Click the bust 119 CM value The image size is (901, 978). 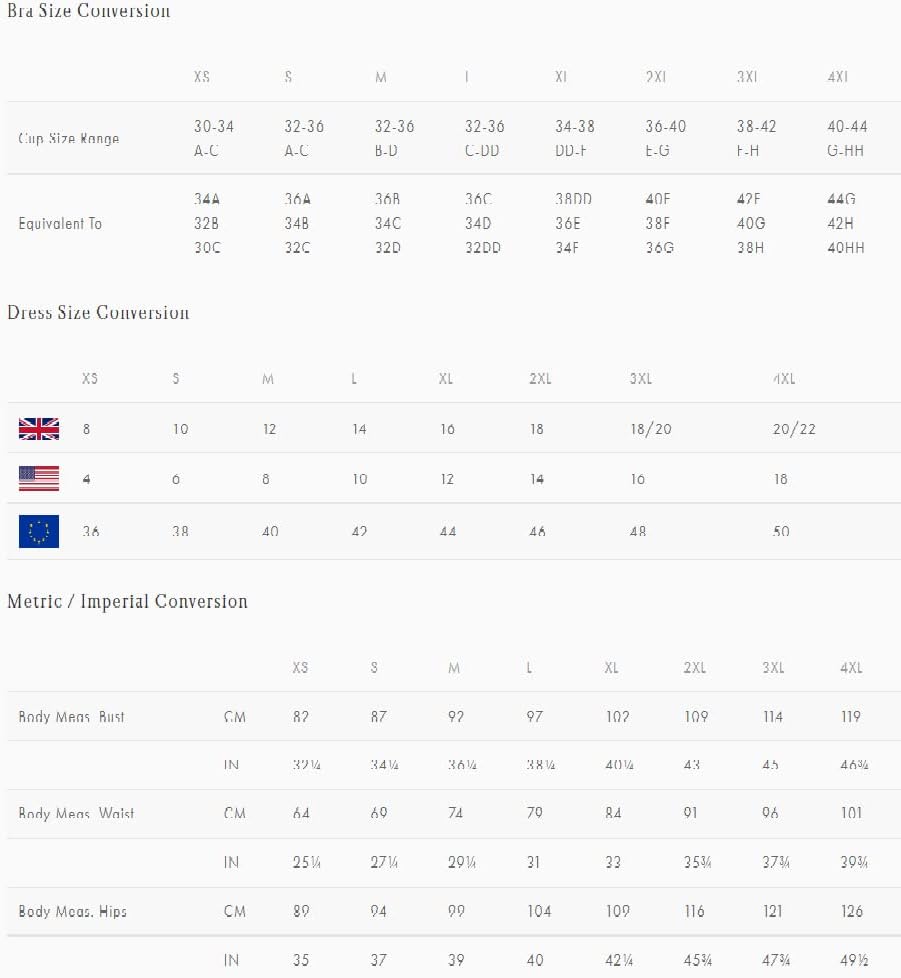tap(850, 717)
